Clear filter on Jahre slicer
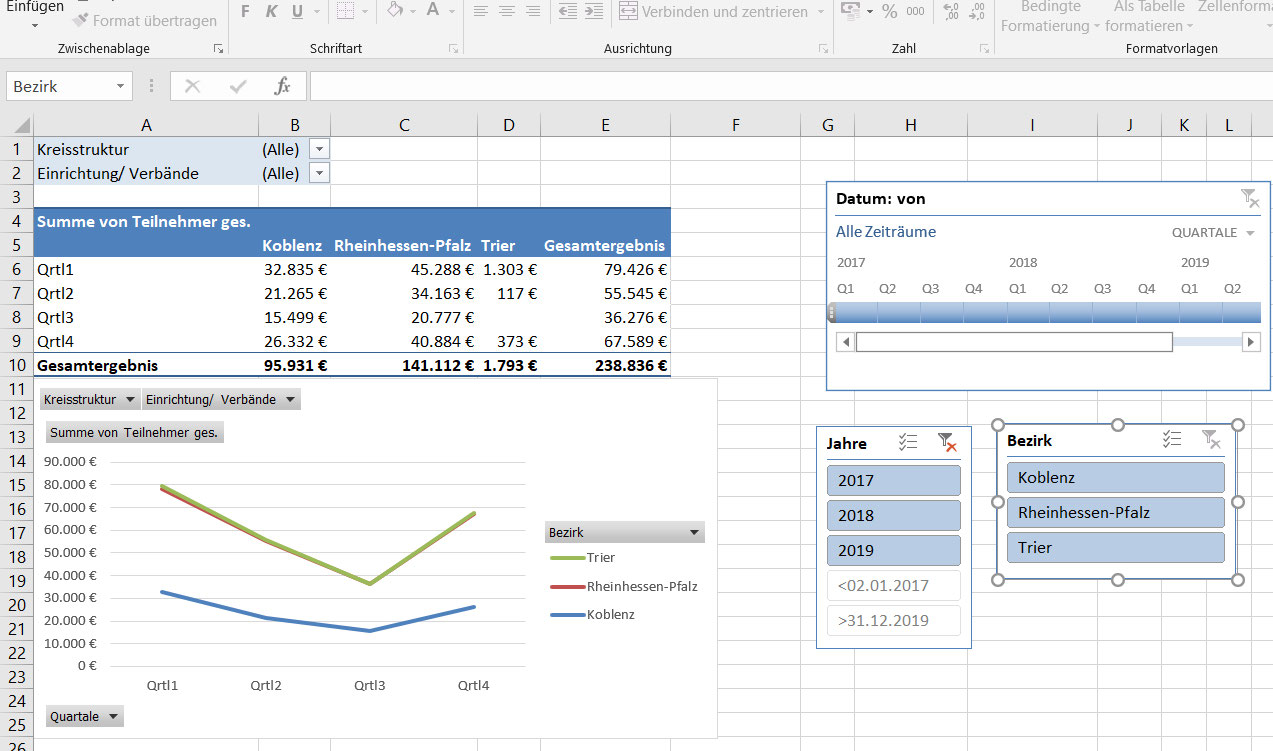1273x751 pixels. pyautogui.click(x=946, y=442)
